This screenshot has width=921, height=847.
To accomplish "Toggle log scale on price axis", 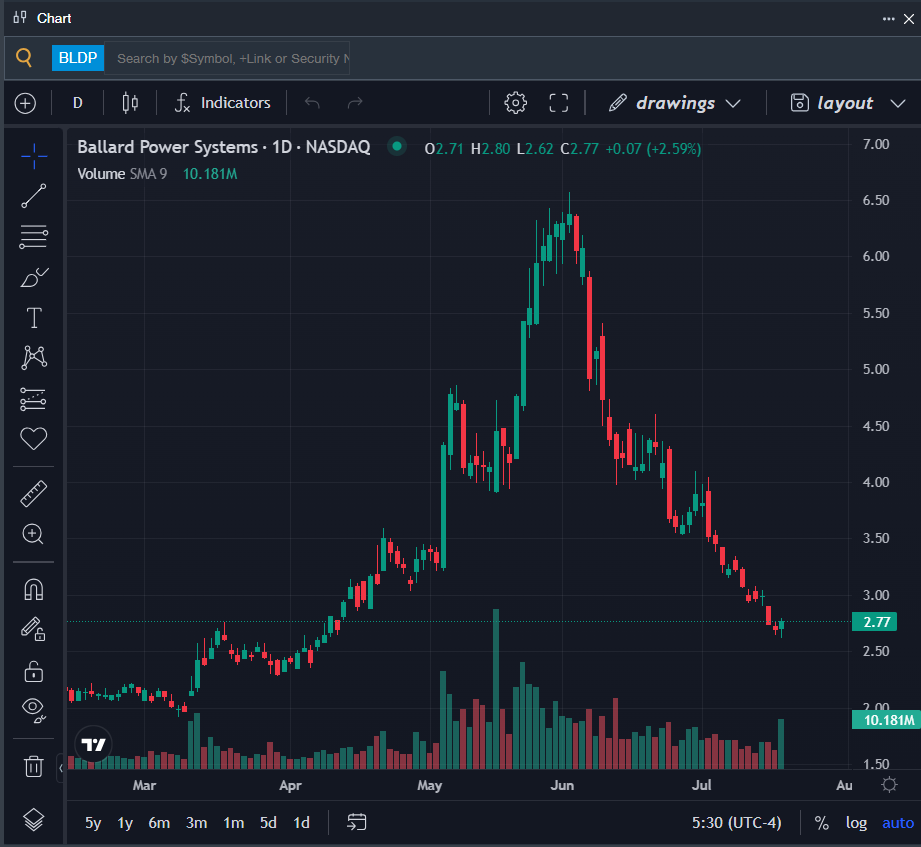I will click(856, 823).
